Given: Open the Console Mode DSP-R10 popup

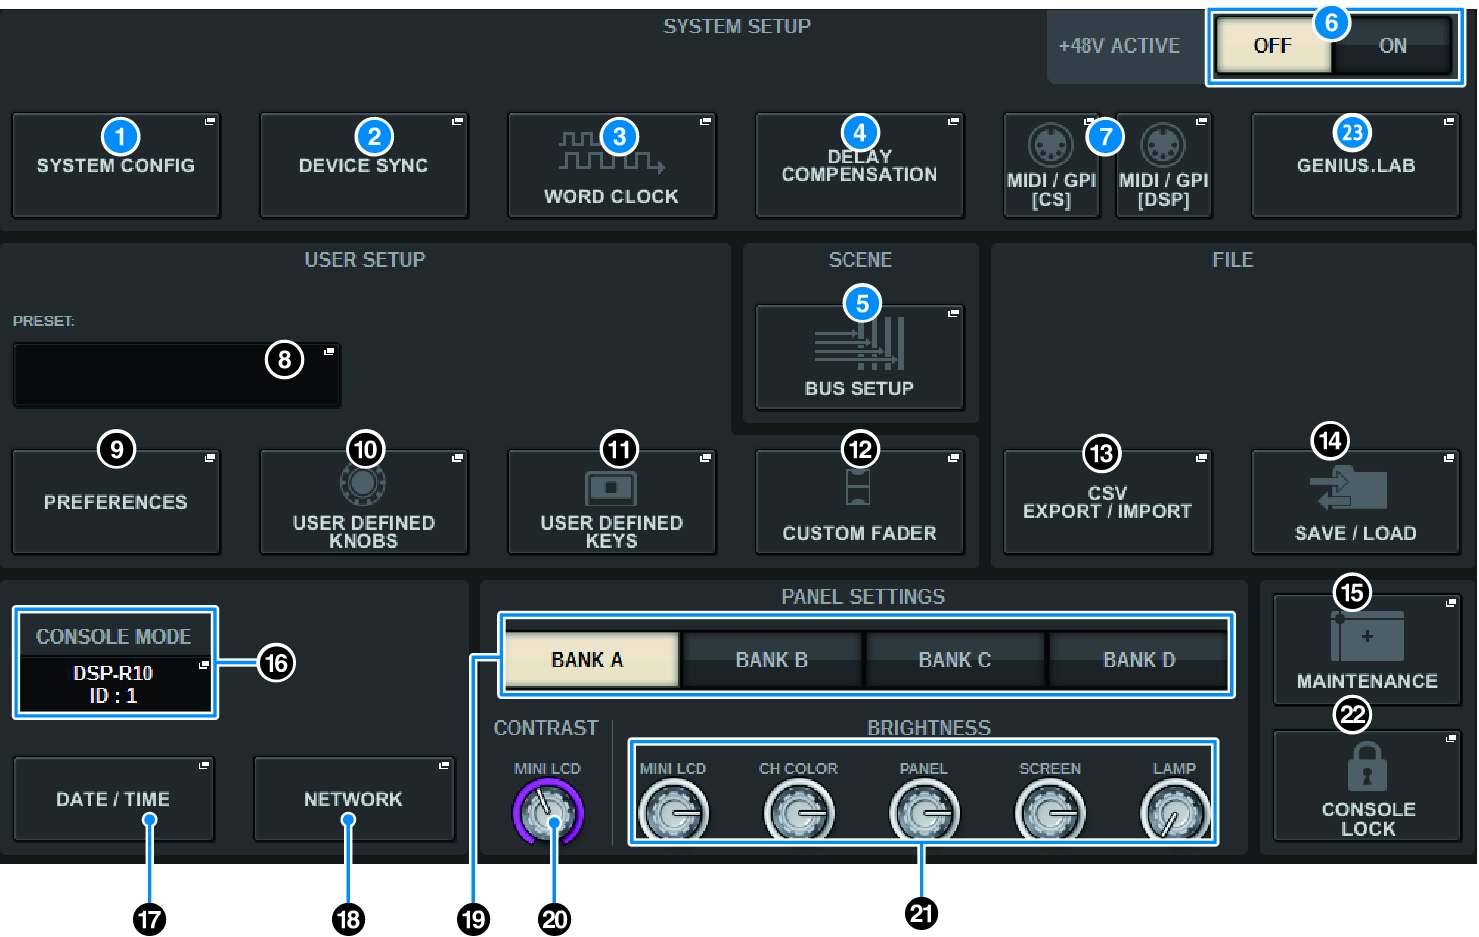Looking at the screenshot, I should click(x=114, y=685).
